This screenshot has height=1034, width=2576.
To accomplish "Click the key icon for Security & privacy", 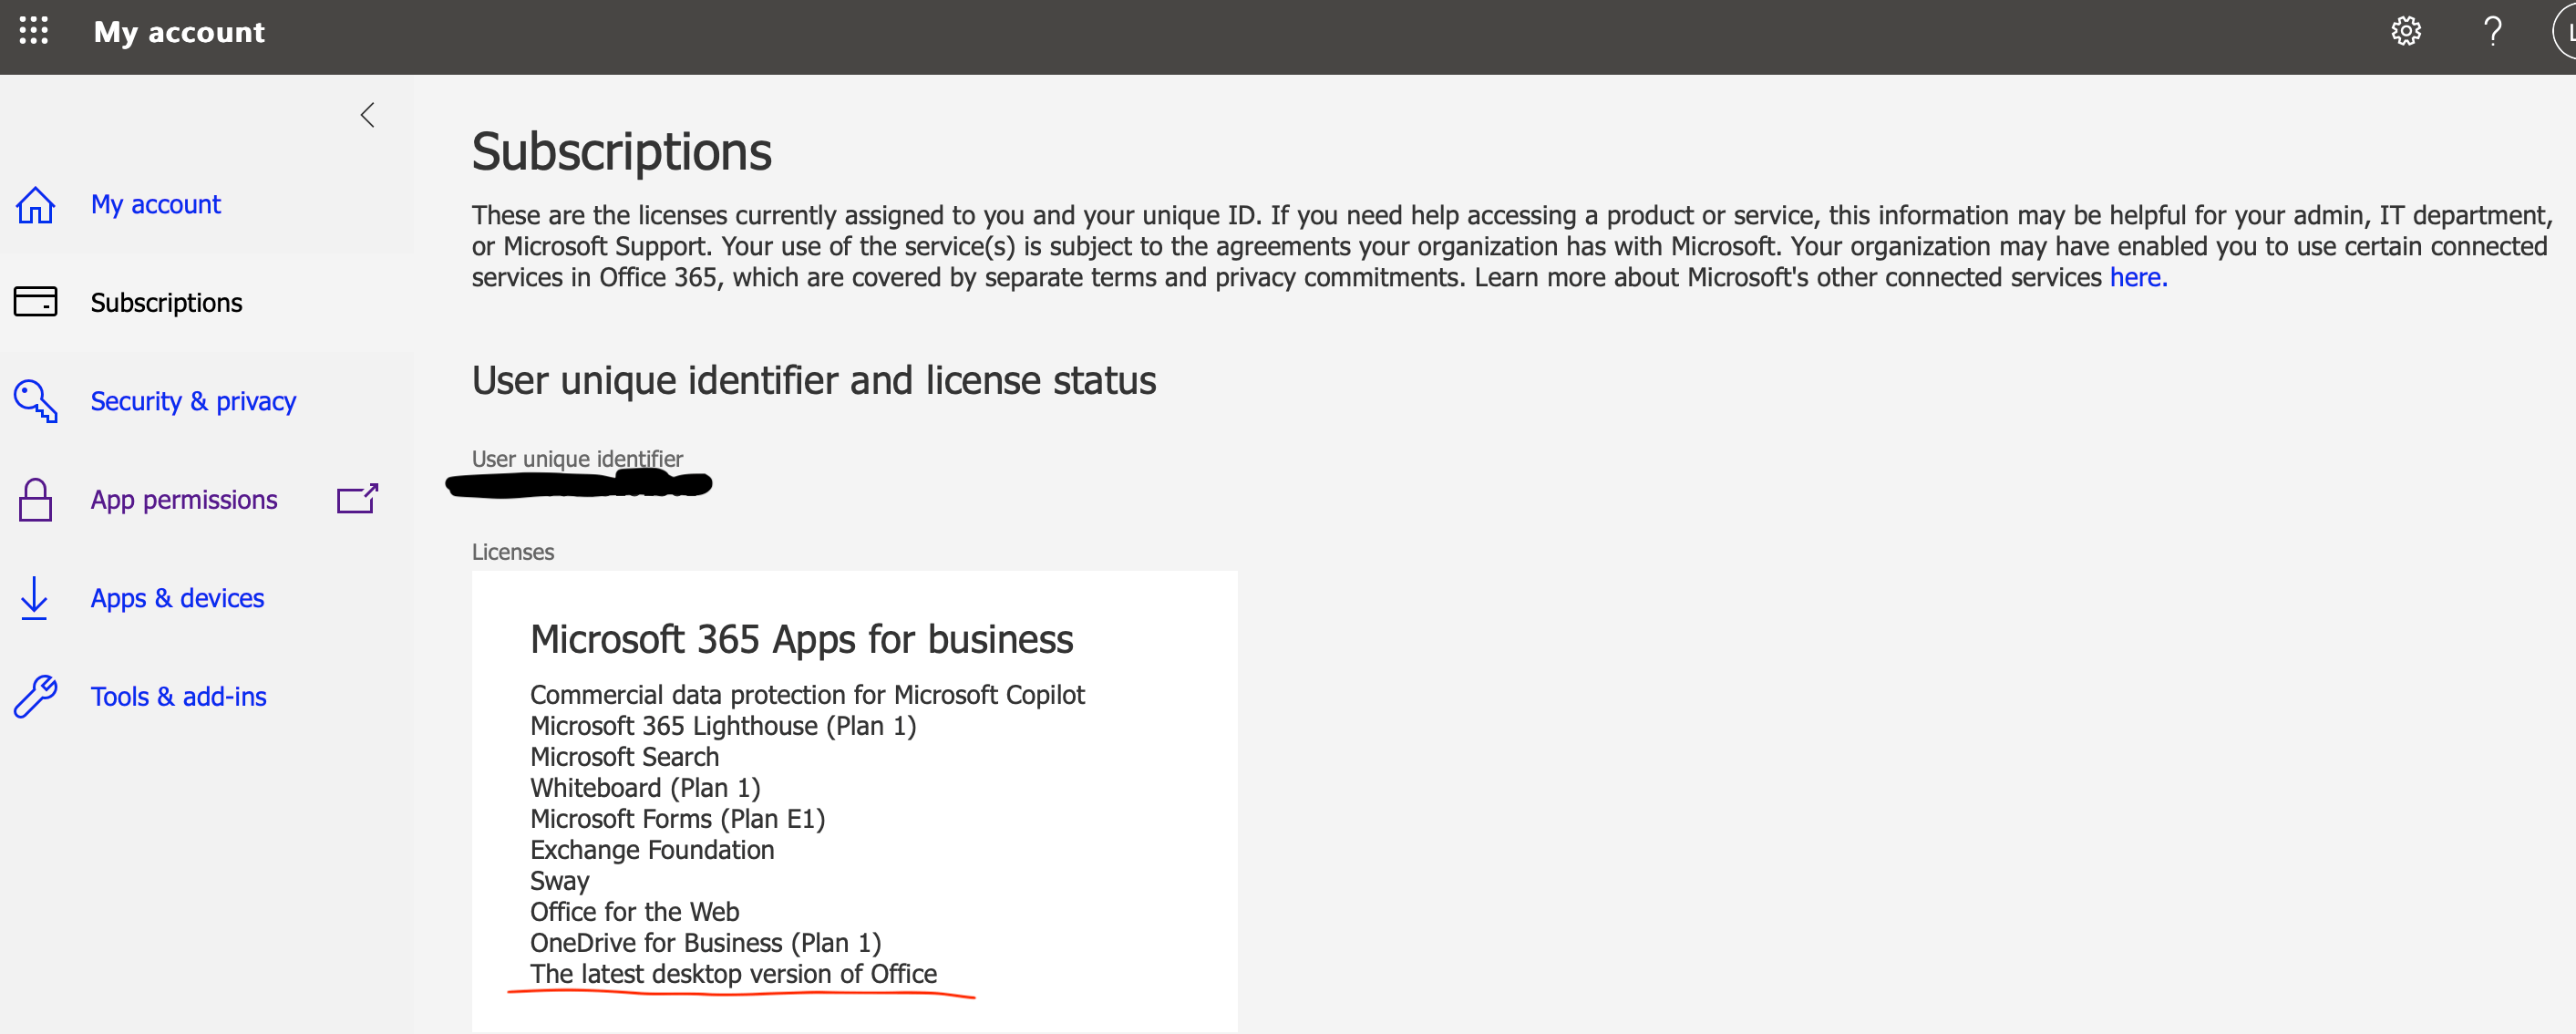I will click(x=35, y=400).
